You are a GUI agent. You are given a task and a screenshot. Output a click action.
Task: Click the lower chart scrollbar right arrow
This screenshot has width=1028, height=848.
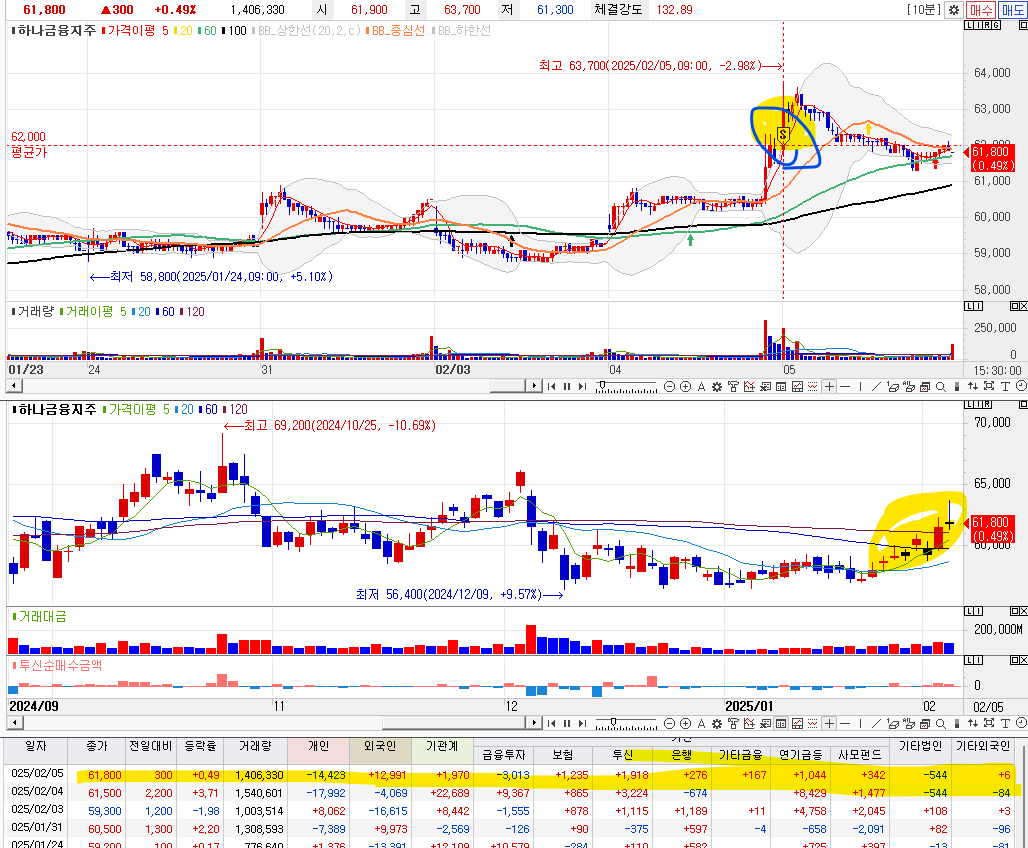tap(534, 723)
